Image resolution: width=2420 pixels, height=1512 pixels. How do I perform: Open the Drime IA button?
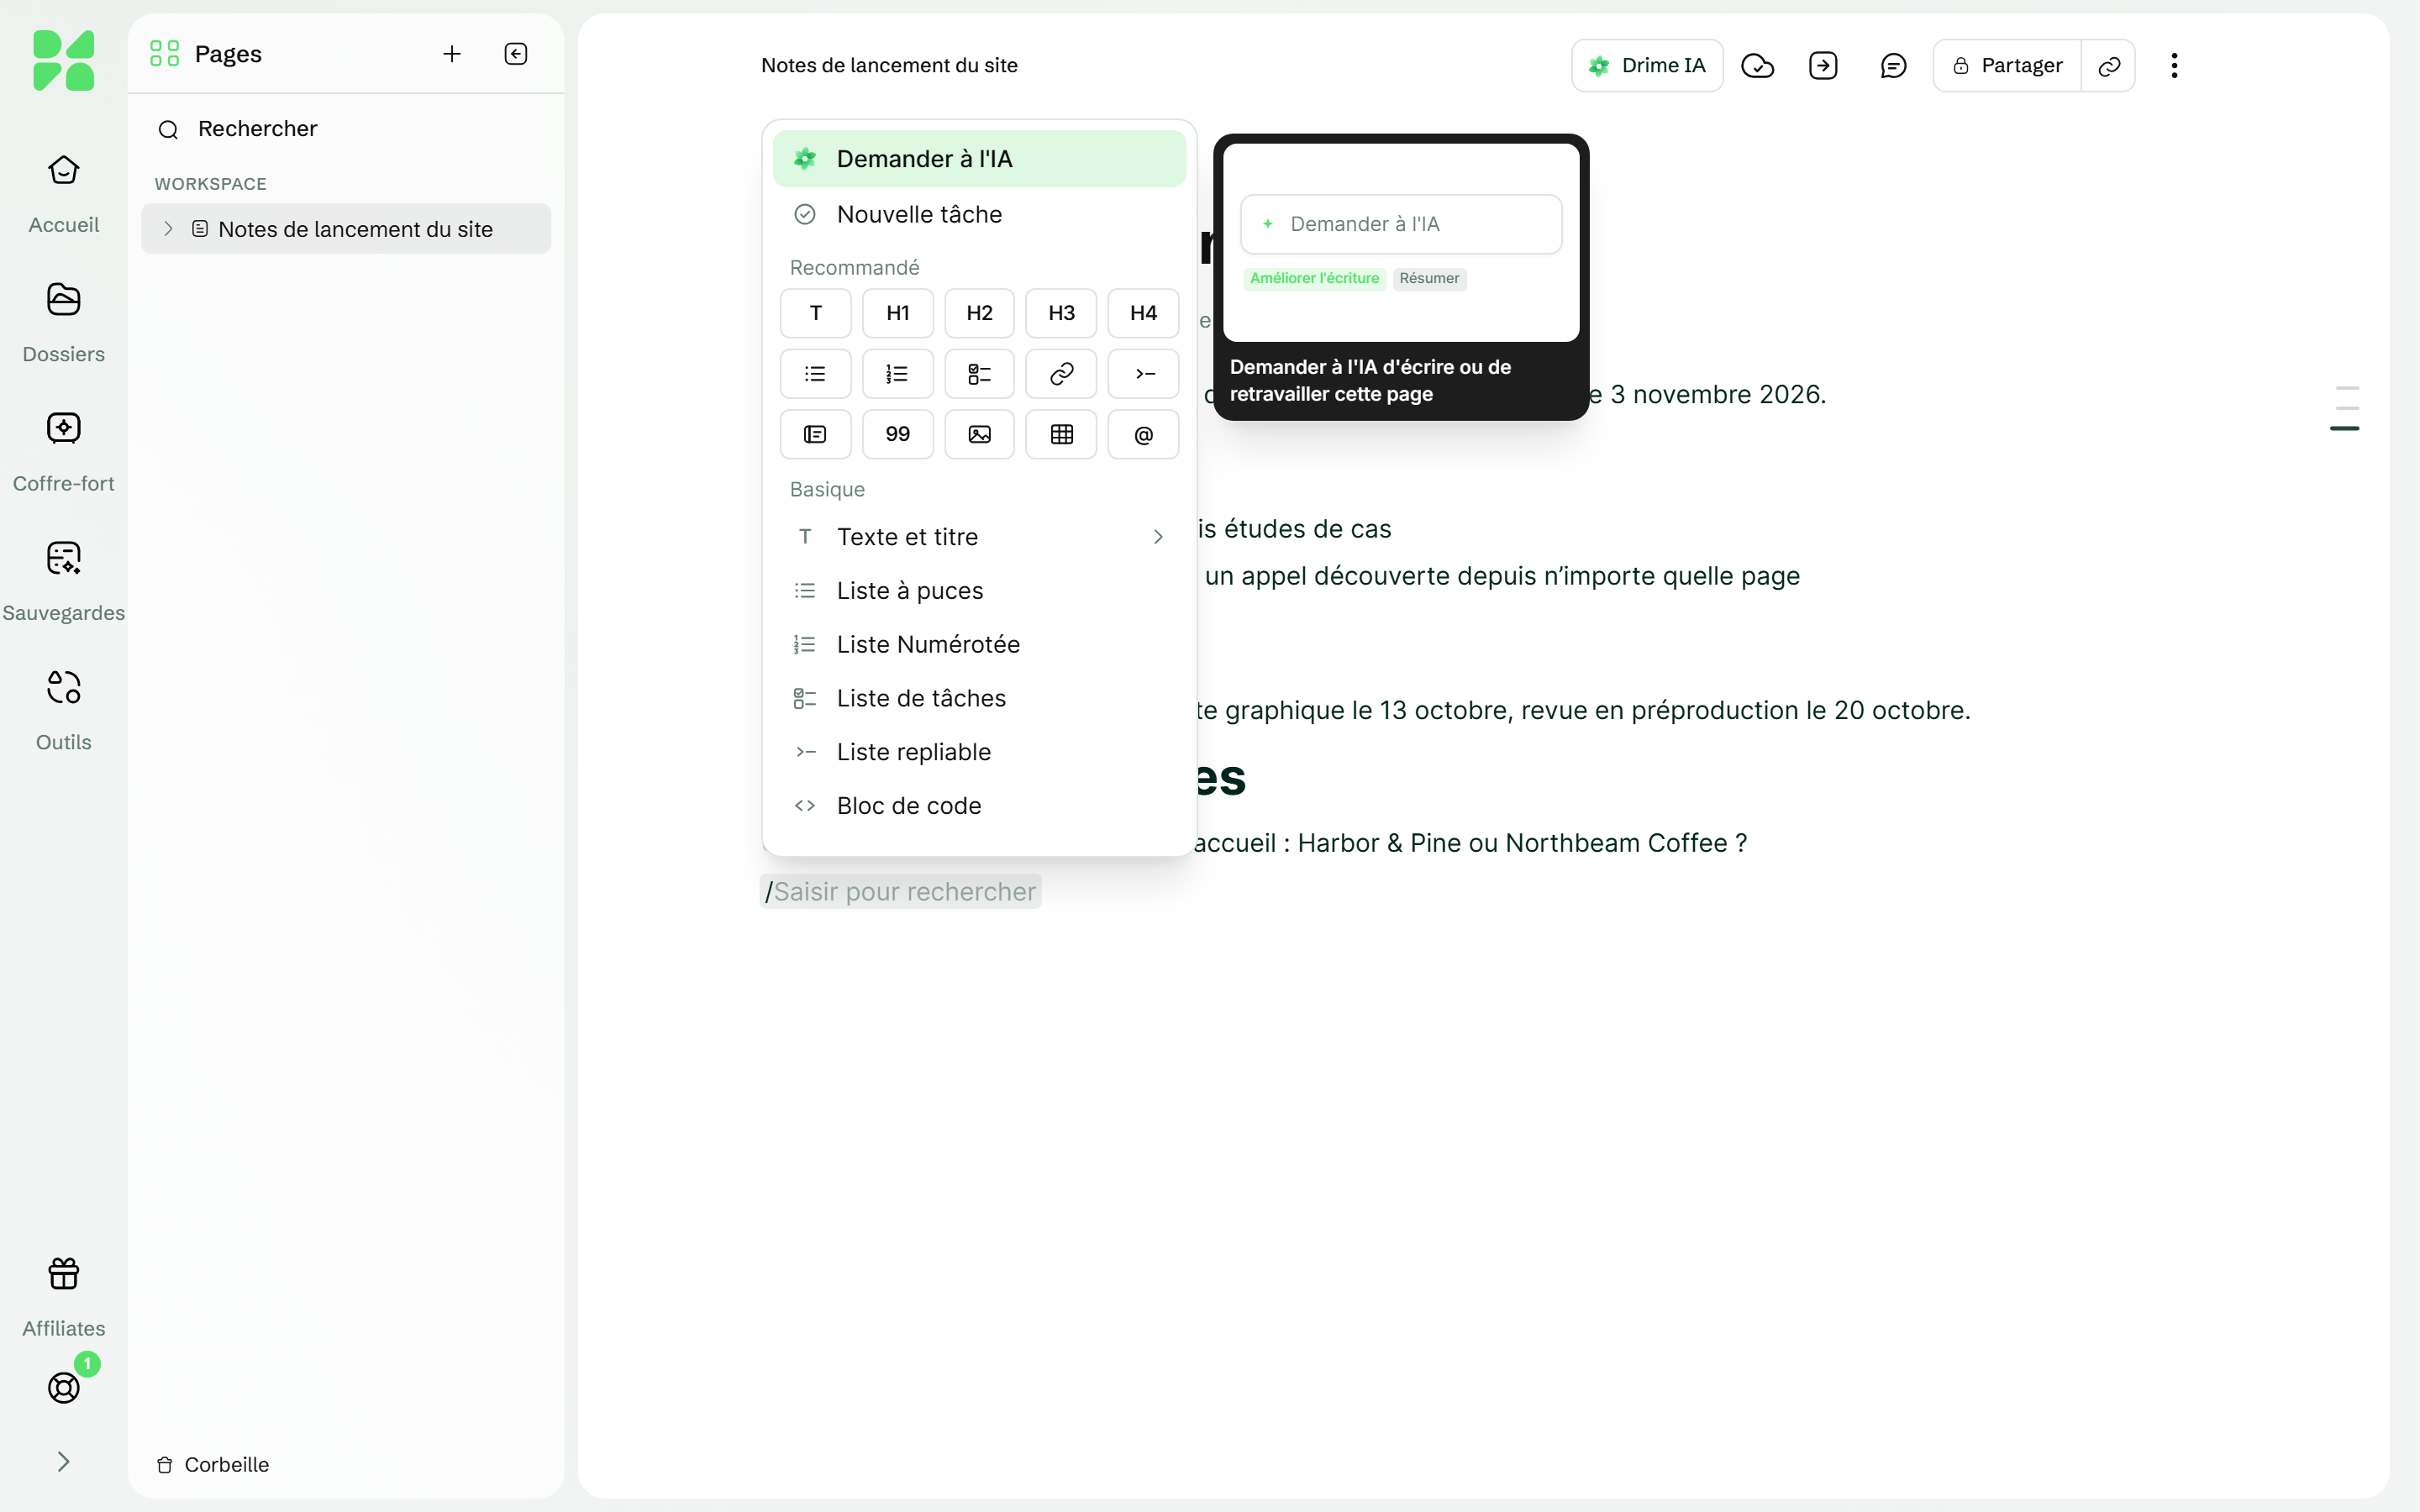tap(1647, 66)
